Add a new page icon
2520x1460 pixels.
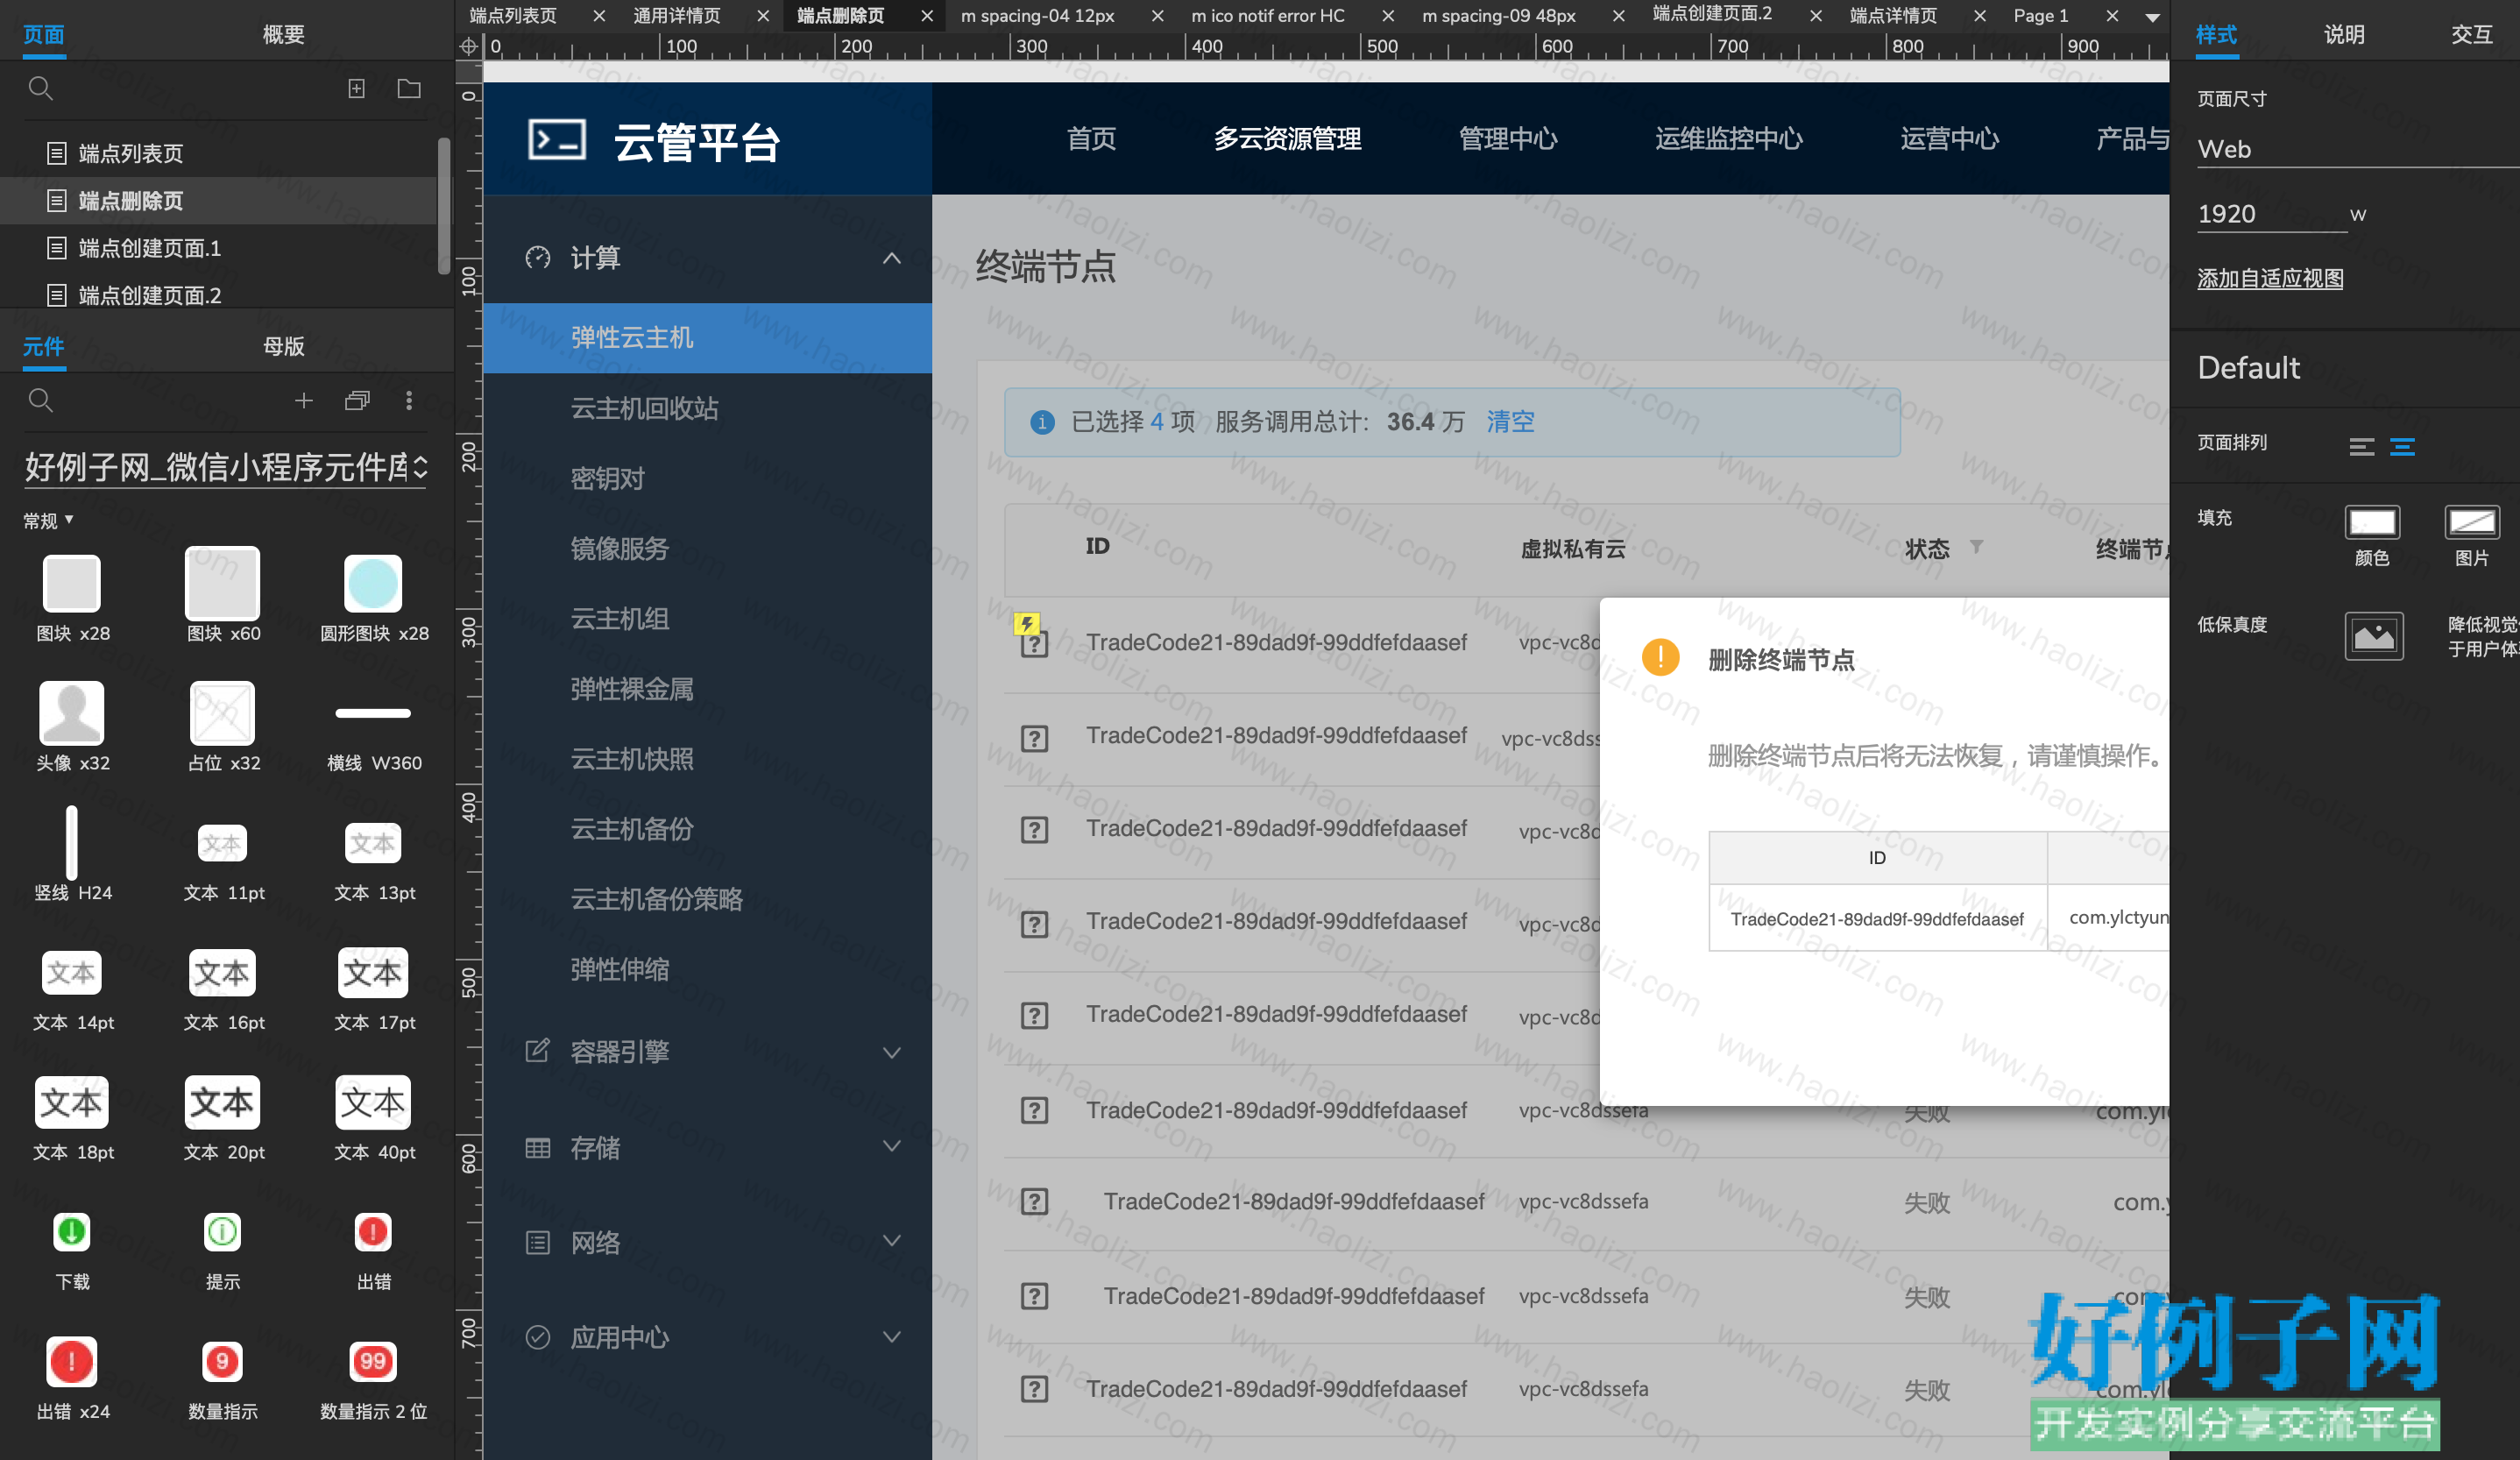pyautogui.click(x=356, y=89)
